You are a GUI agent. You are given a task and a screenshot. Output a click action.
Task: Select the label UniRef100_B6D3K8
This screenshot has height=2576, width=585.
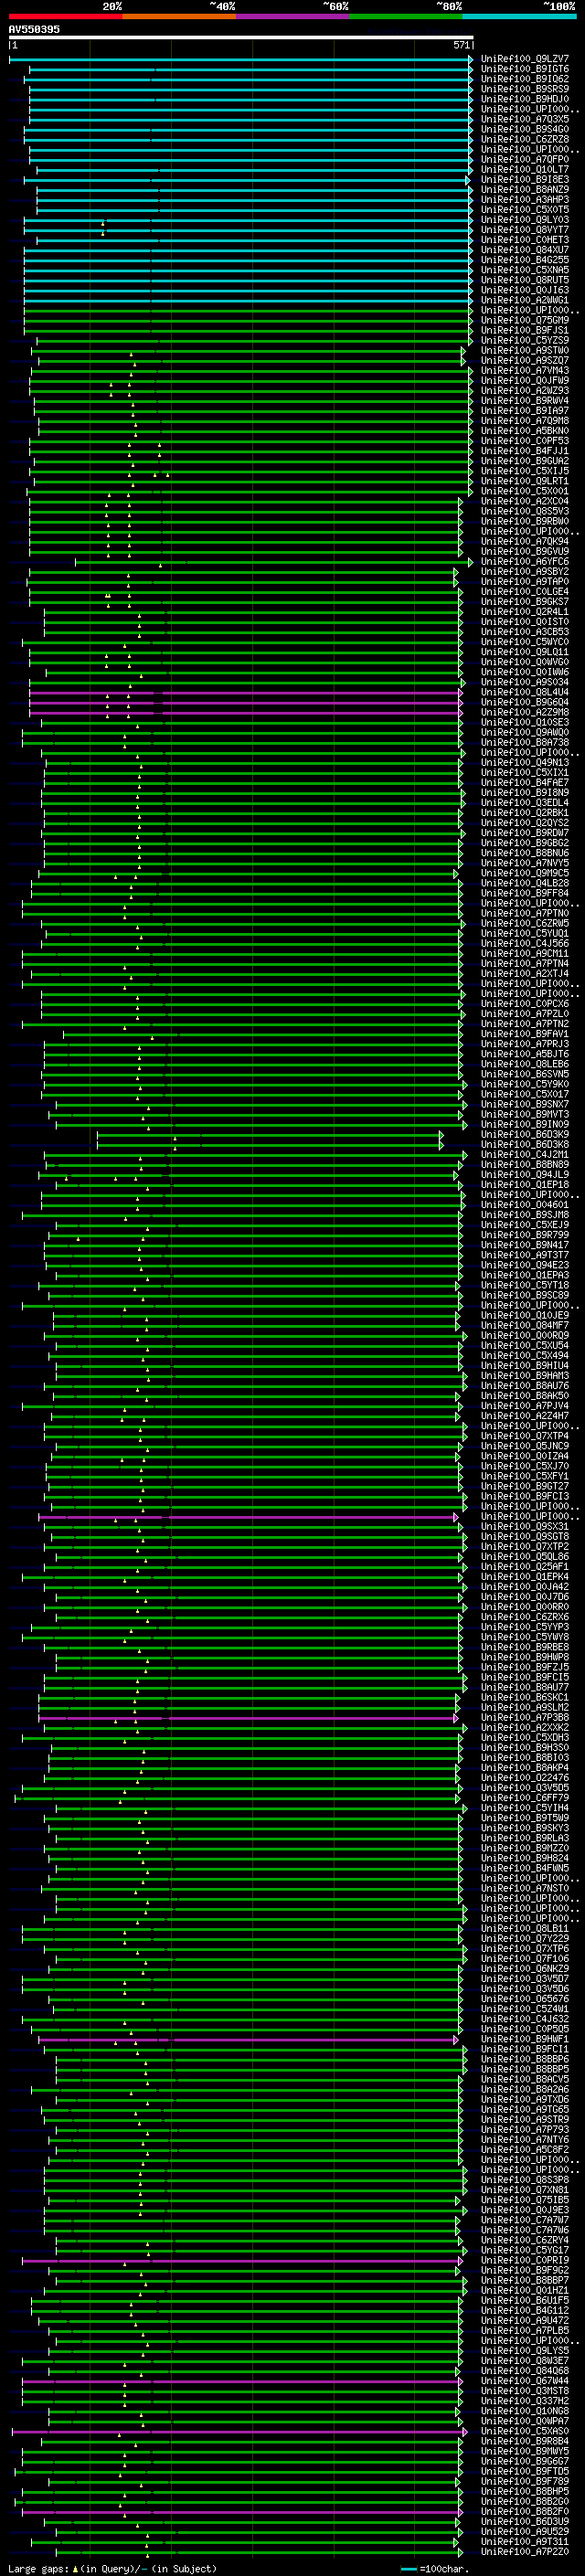(524, 1145)
